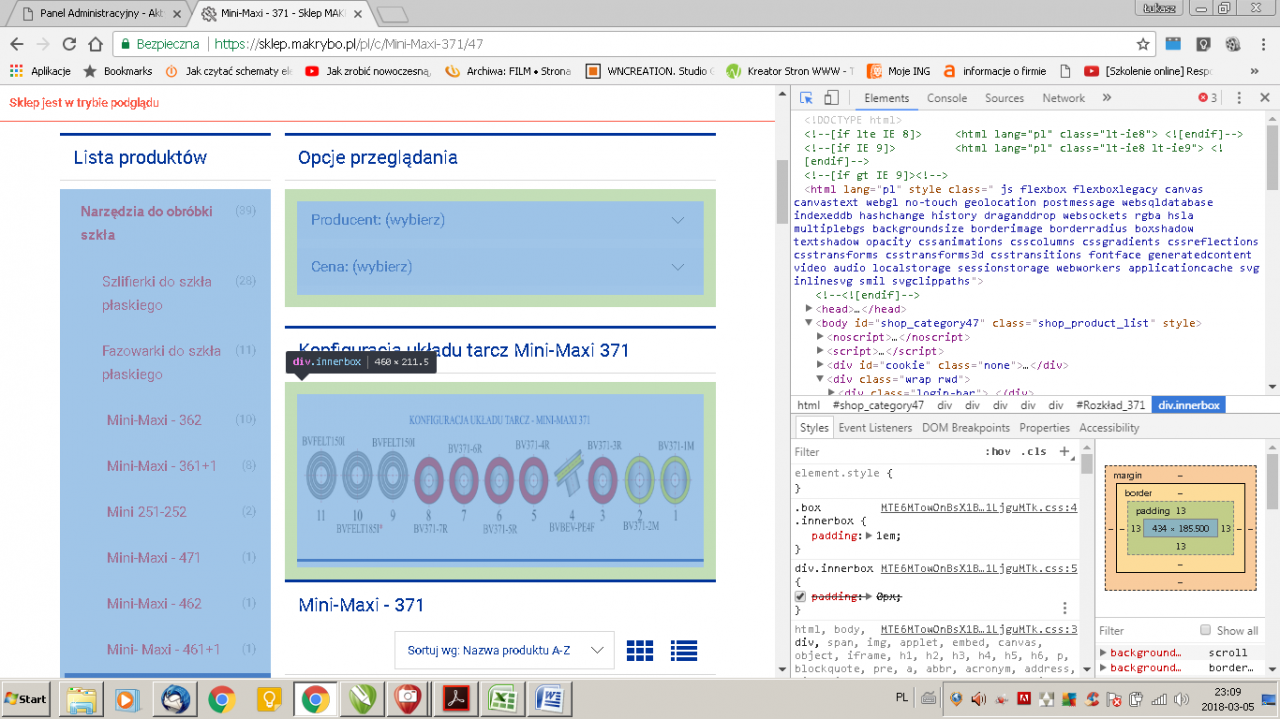Viewport: 1280px width, 719px height.
Task: Click the red error count indicator
Action: coord(1208,98)
